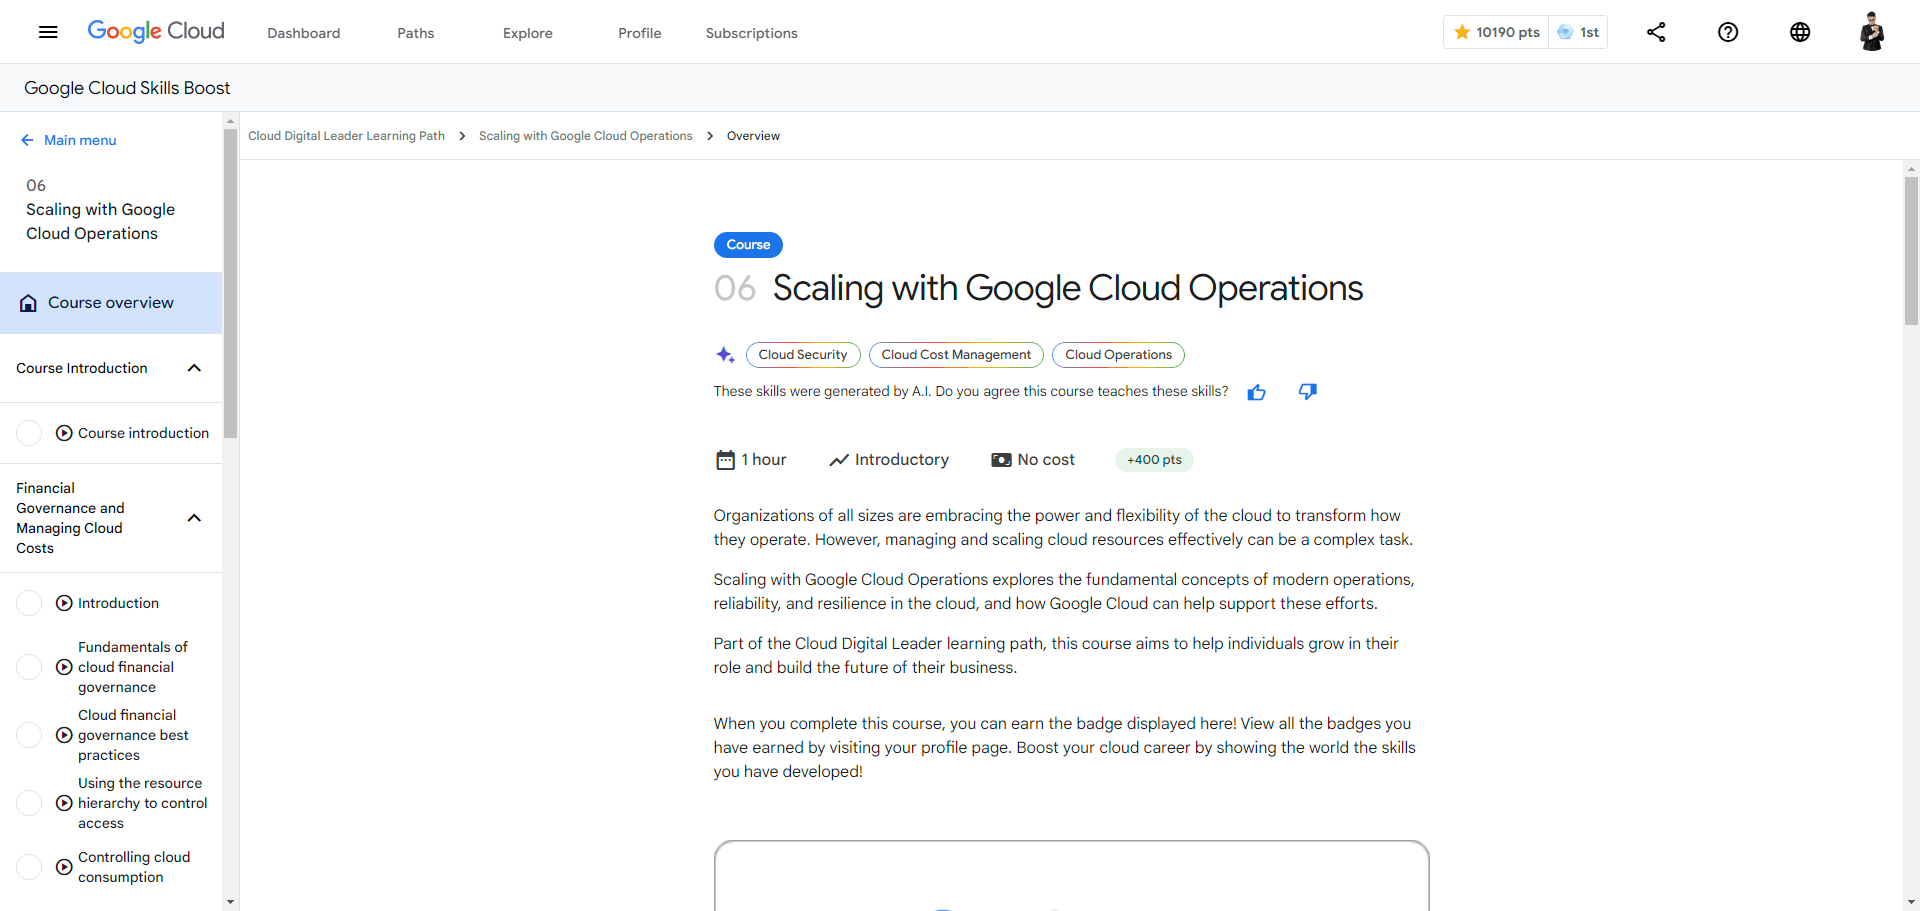
Task: Click the back arrow beside Main menu
Action: (27, 140)
